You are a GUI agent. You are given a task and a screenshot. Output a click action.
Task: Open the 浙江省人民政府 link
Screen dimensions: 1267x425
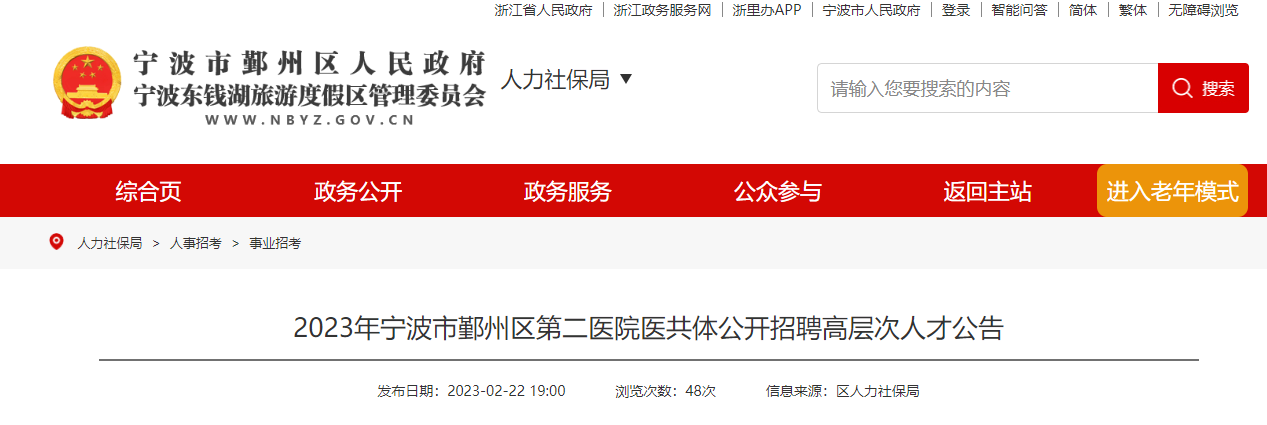coord(543,10)
